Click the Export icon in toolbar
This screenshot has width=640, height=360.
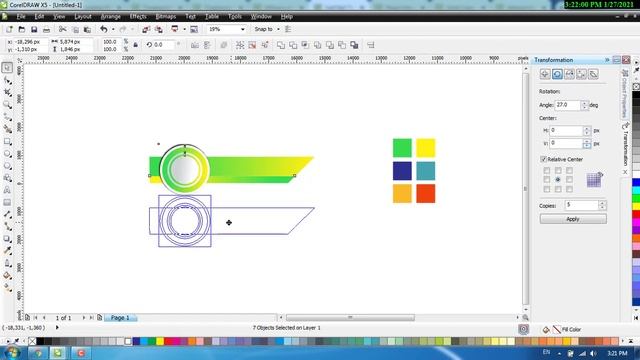(158, 29)
